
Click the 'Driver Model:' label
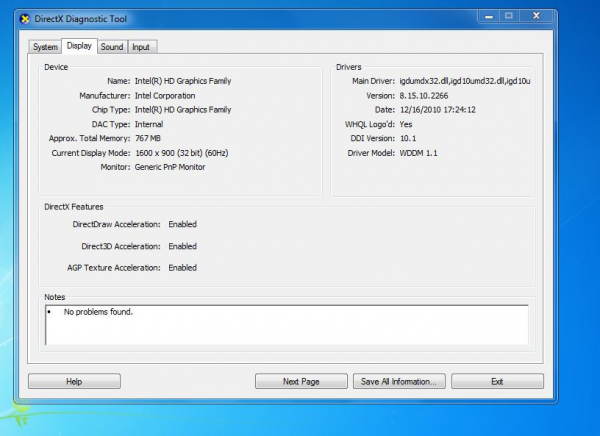pyautogui.click(x=371, y=153)
